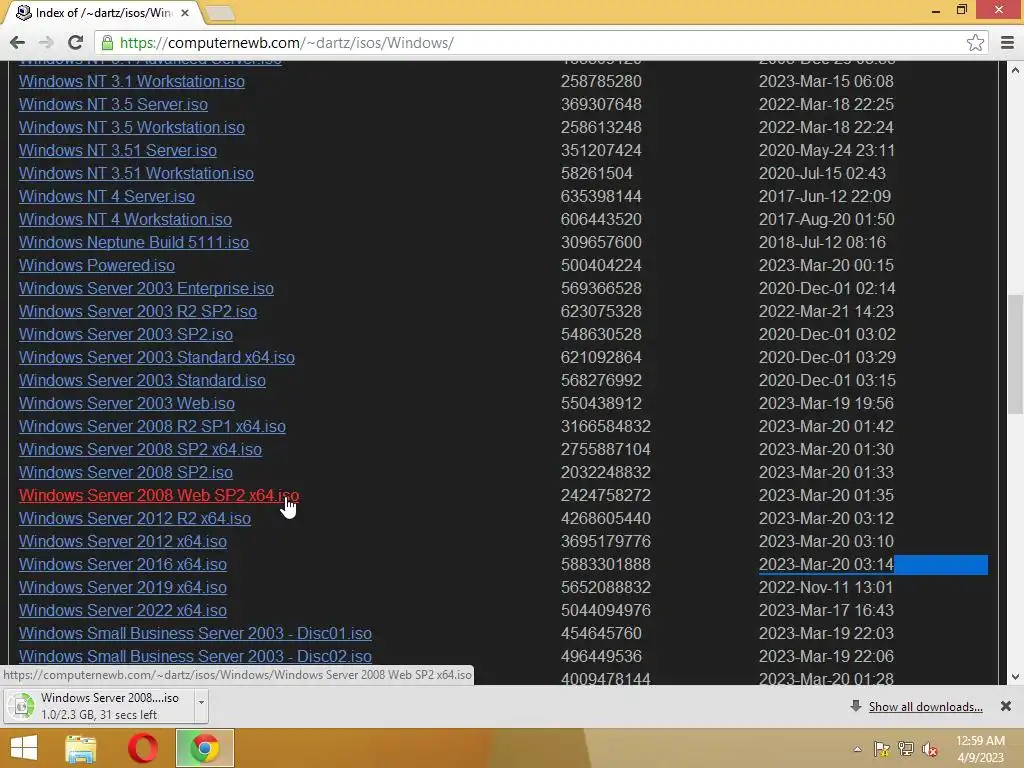This screenshot has width=1024, height=768.
Task: Open Windows Server 2003 Web.iso
Action: tap(127, 404)
